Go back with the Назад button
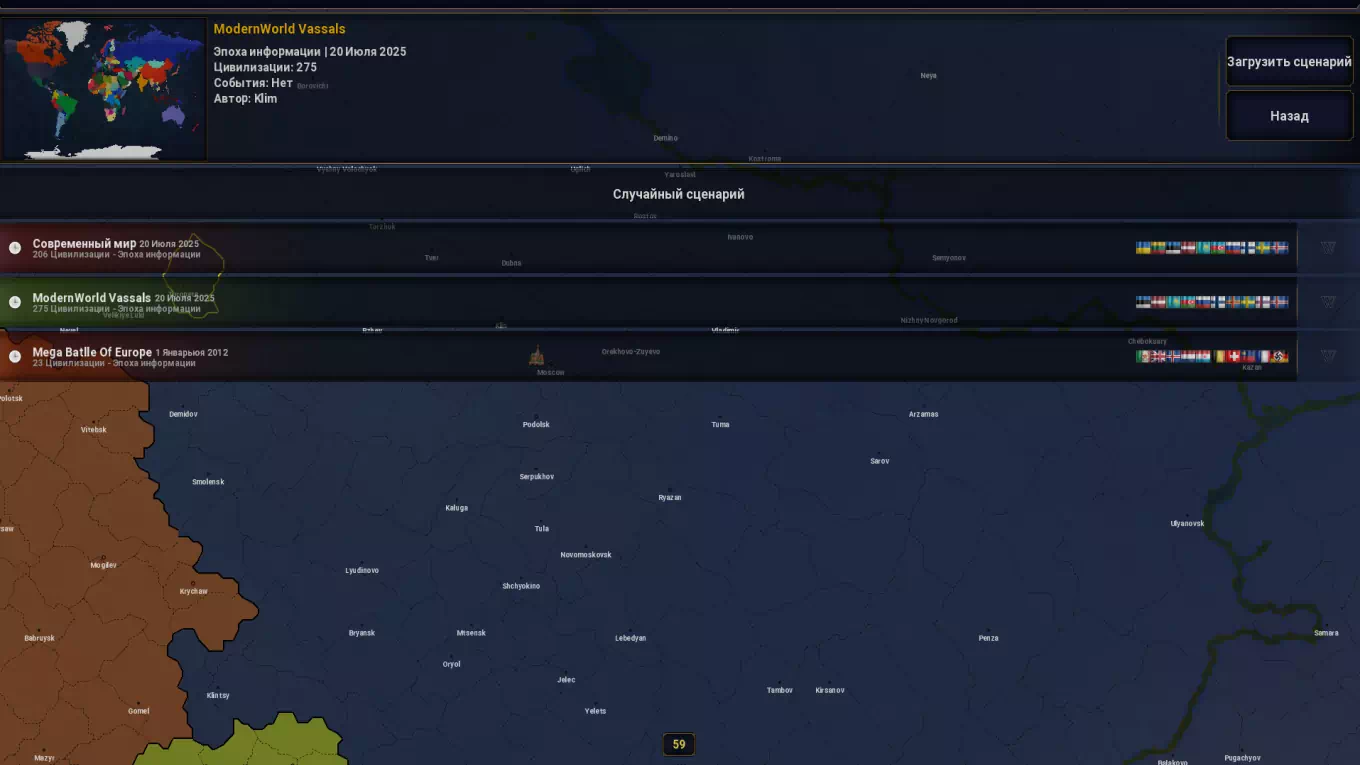1360x765 pixels. (x=1289, y=116)
